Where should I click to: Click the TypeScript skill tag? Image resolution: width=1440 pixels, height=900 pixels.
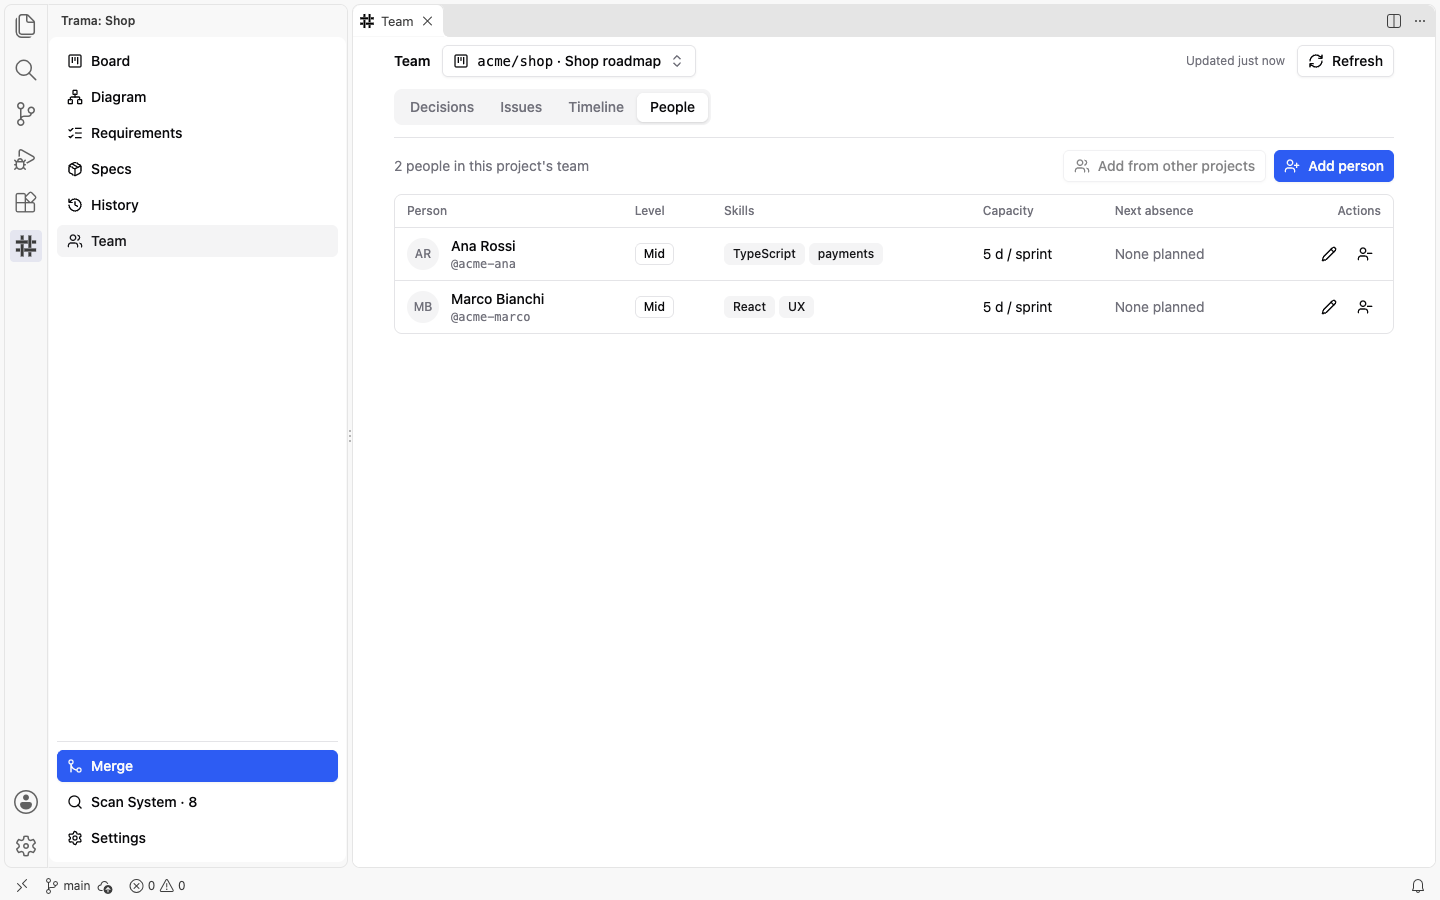tap(764, 254)
